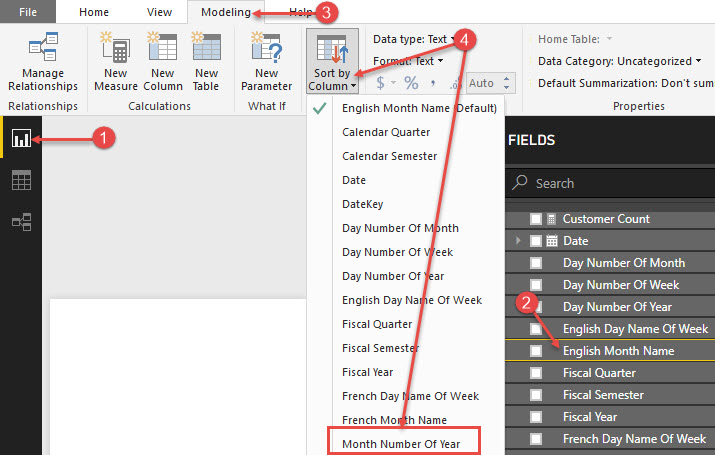Select Date in sort menu

[406, 180]
